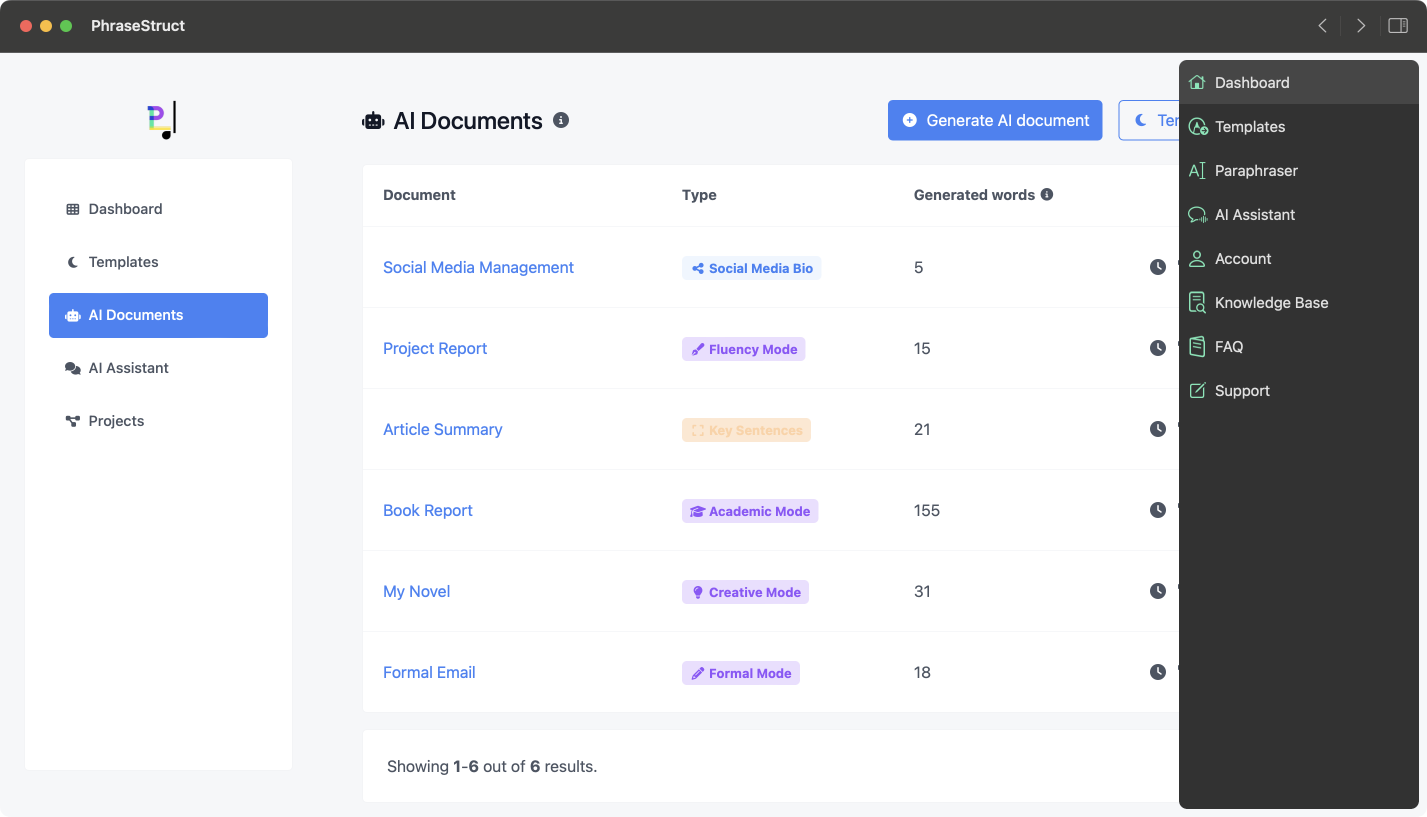Select Knowledge Base in the dropdown menu
The height and width of the screenshot is (817, 1427).
1270,303
